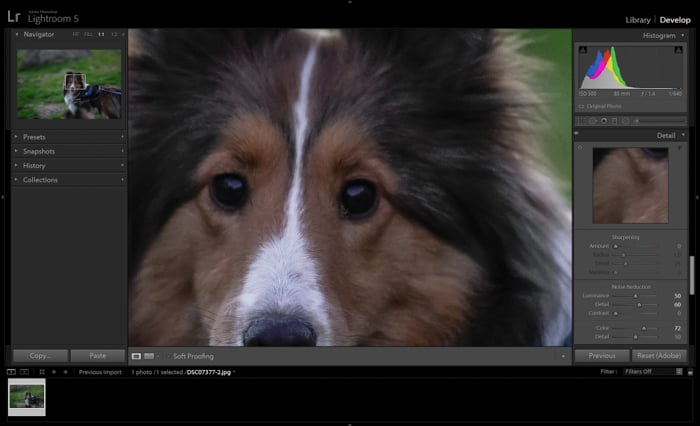Screen dimensions: 700x426
Task: Open the Before/After view options arrow
Action: pos(158,356)
